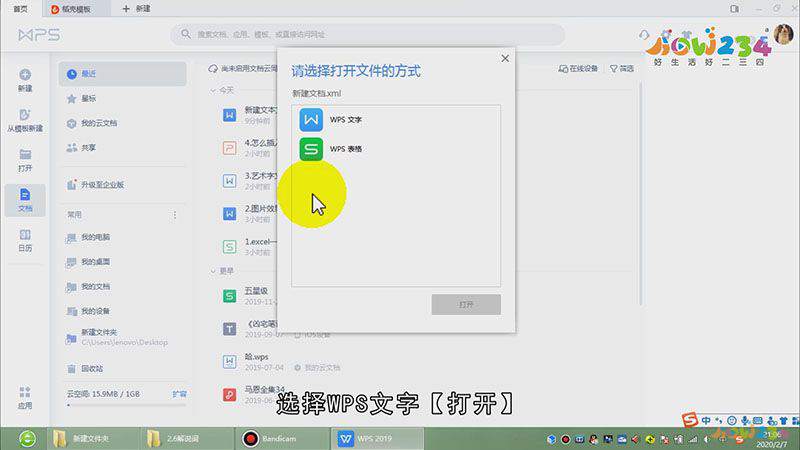Open 新建文件夹 on the taskbar
Image resolution: width=800 pixels, height=450 pixels.
pyautogui.click(x=94, y=438)
